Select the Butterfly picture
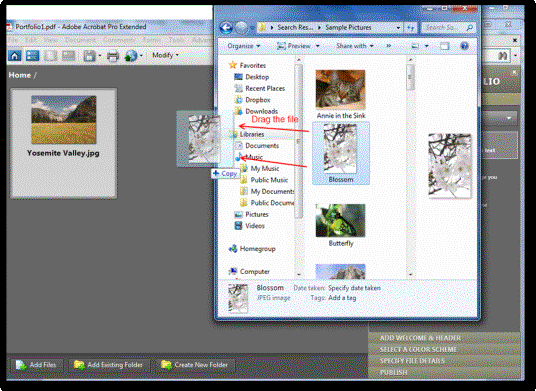Viewport: 536px width, 391px height. point(340,225)
